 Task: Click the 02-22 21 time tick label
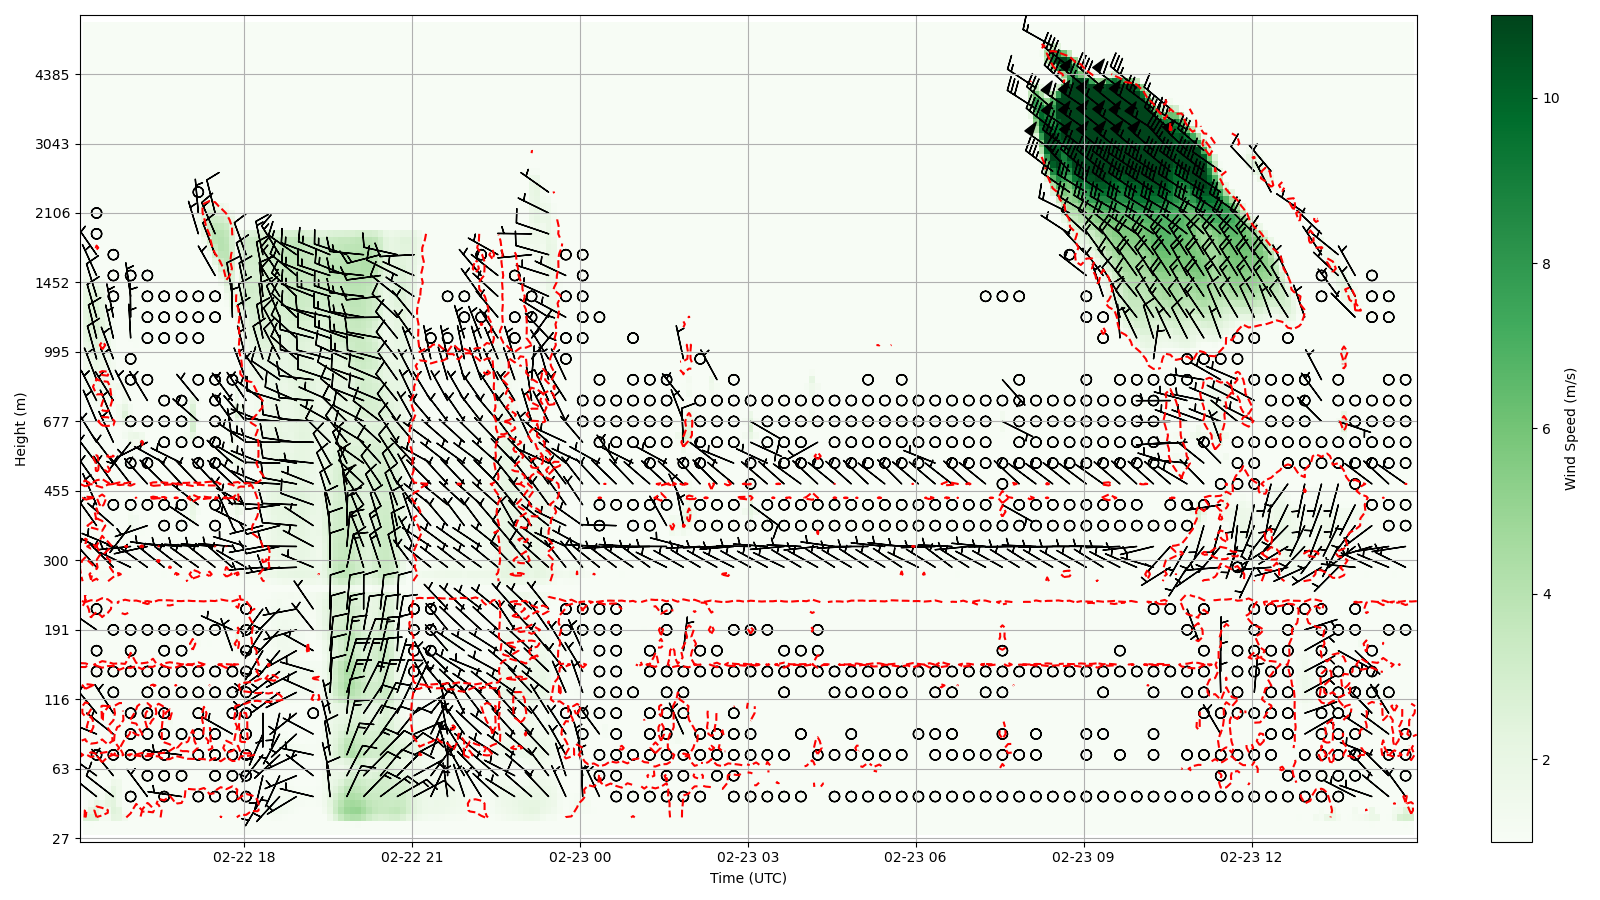pos(412,857)
